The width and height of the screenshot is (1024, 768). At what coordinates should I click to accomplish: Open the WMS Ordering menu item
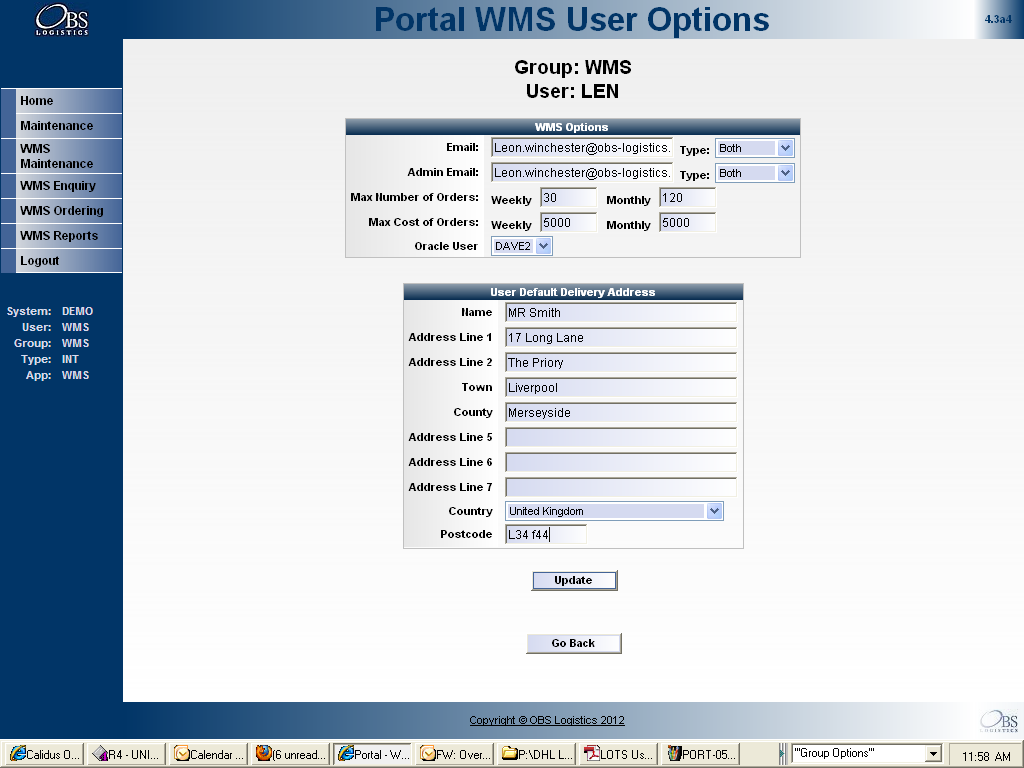click(61, 210)
